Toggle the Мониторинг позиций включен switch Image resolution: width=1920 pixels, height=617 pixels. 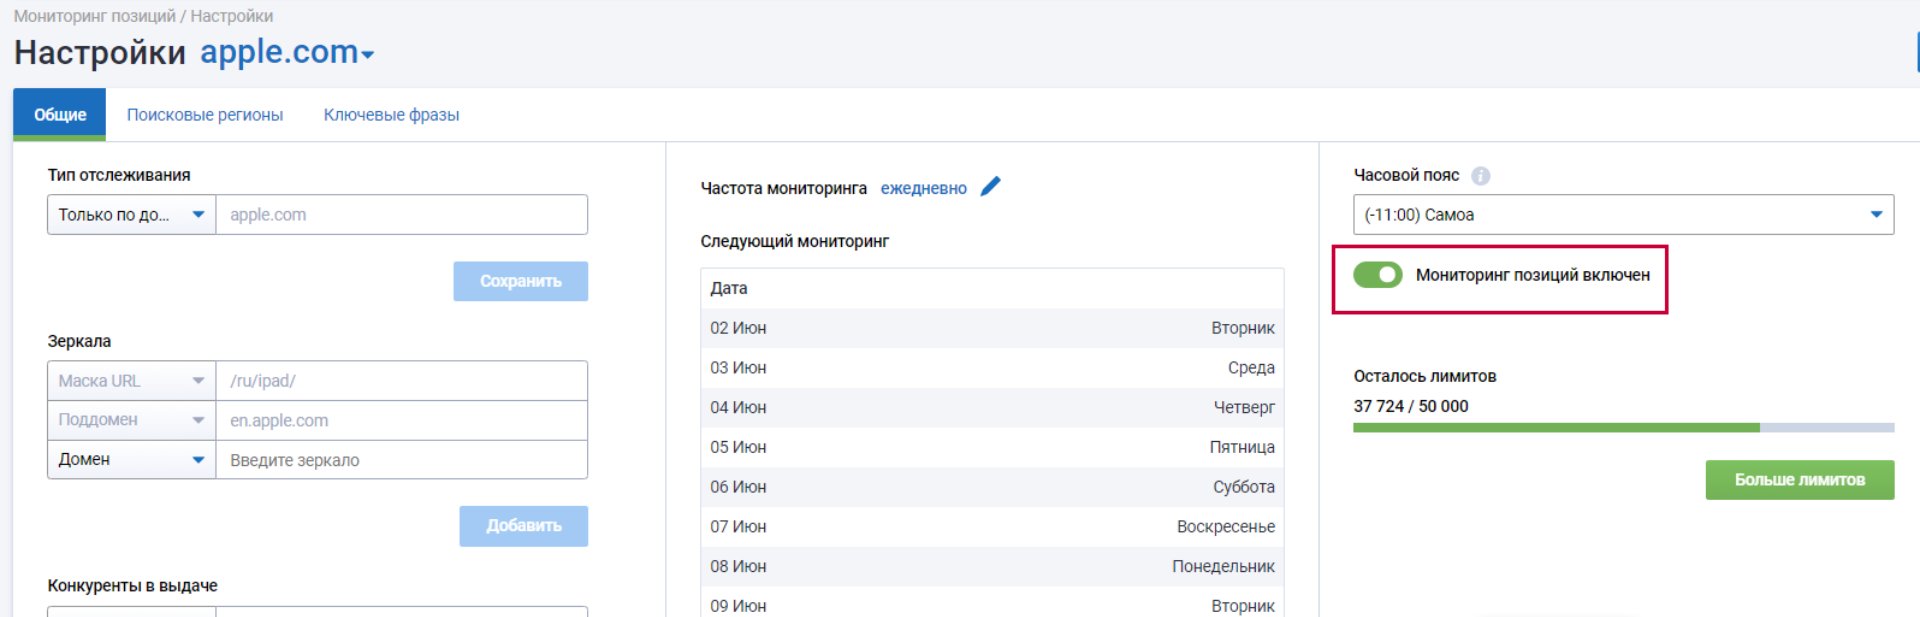[1377, 275]
